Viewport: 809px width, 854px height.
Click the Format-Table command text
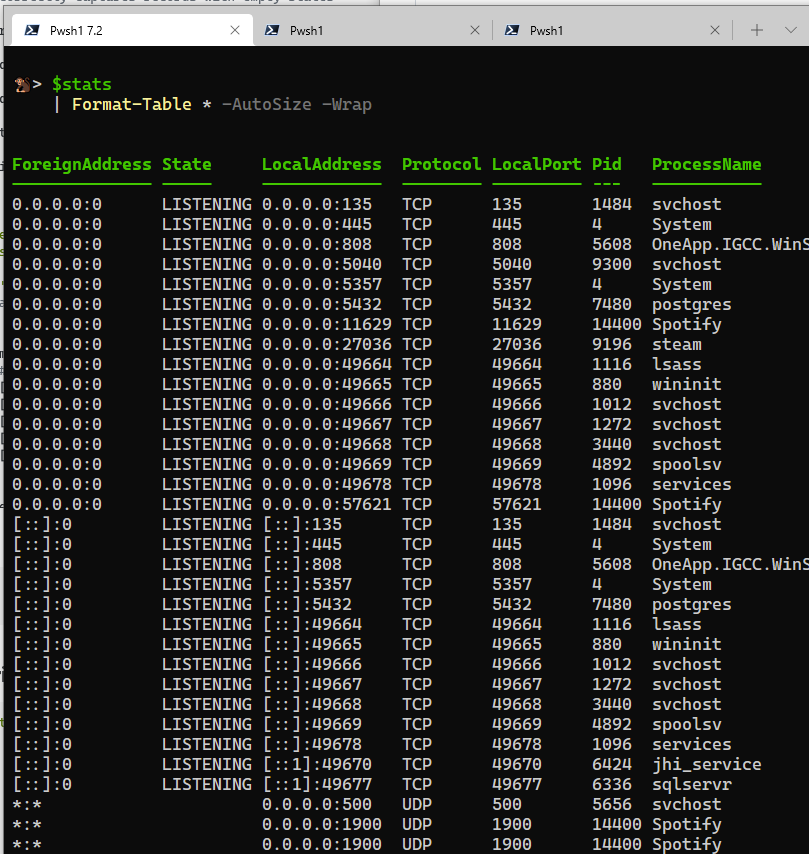click(x=132, y=105)
